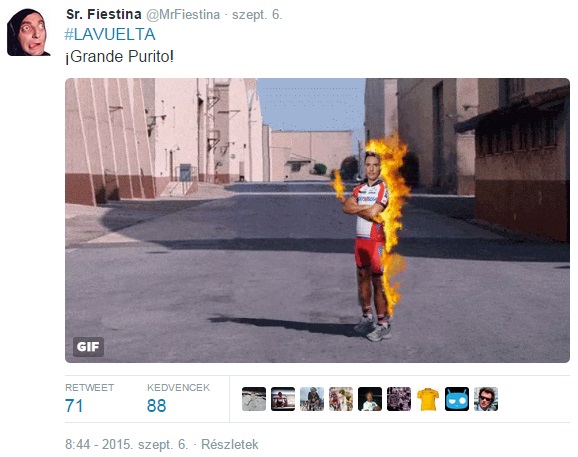Open the #LAVUELTA hashtag
This screenshot has height=457, width=578.
point(110,35)
